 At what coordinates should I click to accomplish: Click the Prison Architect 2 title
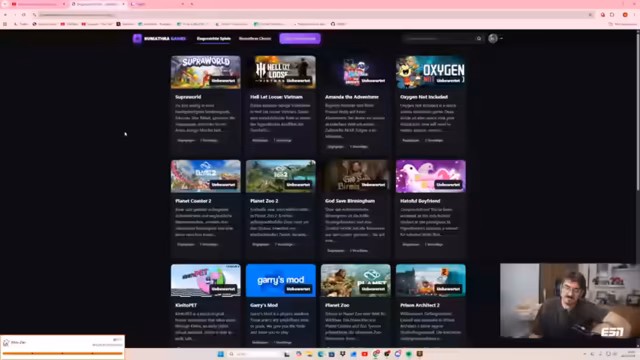(x=420, y=305)
